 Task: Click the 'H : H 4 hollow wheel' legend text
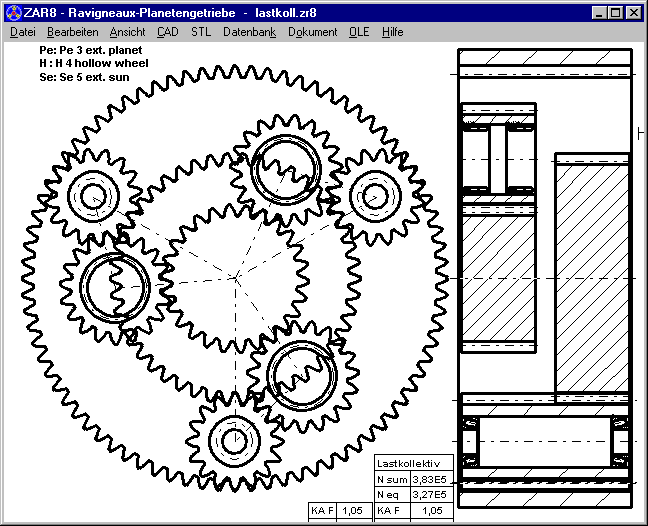click(93, 63)
